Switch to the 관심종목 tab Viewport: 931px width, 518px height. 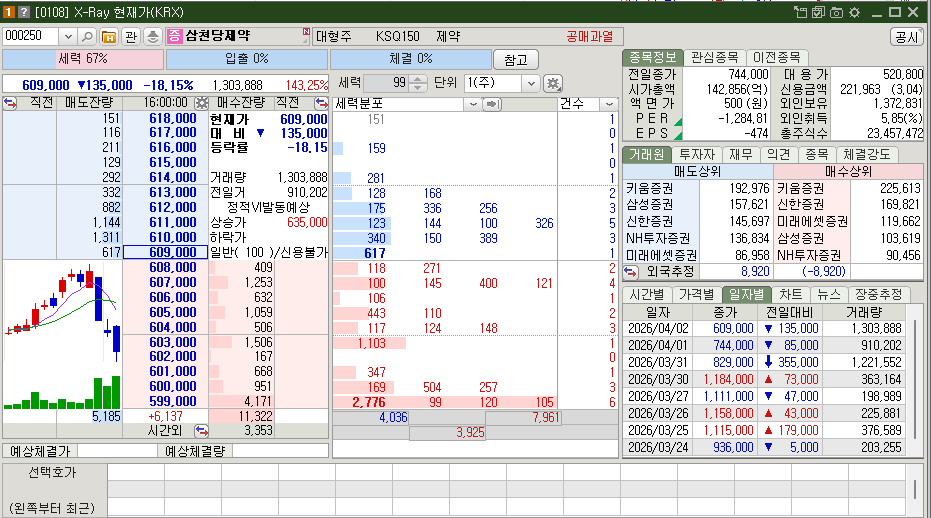pyautogui.click(x=714, y=58)
